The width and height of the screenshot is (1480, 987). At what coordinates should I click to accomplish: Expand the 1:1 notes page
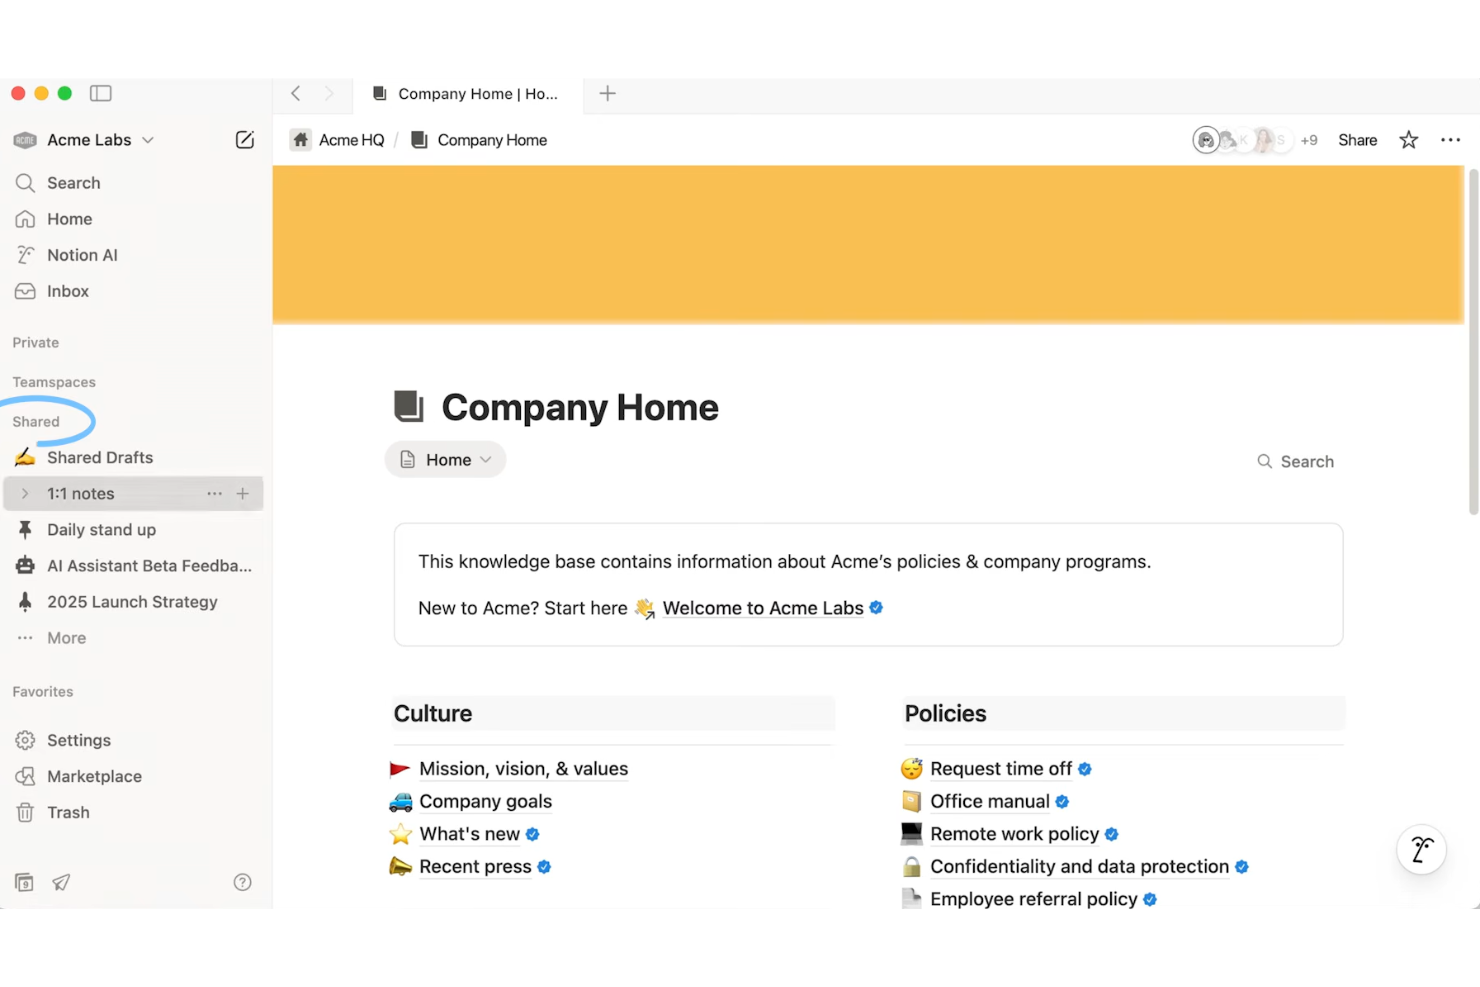click(25, 494)
